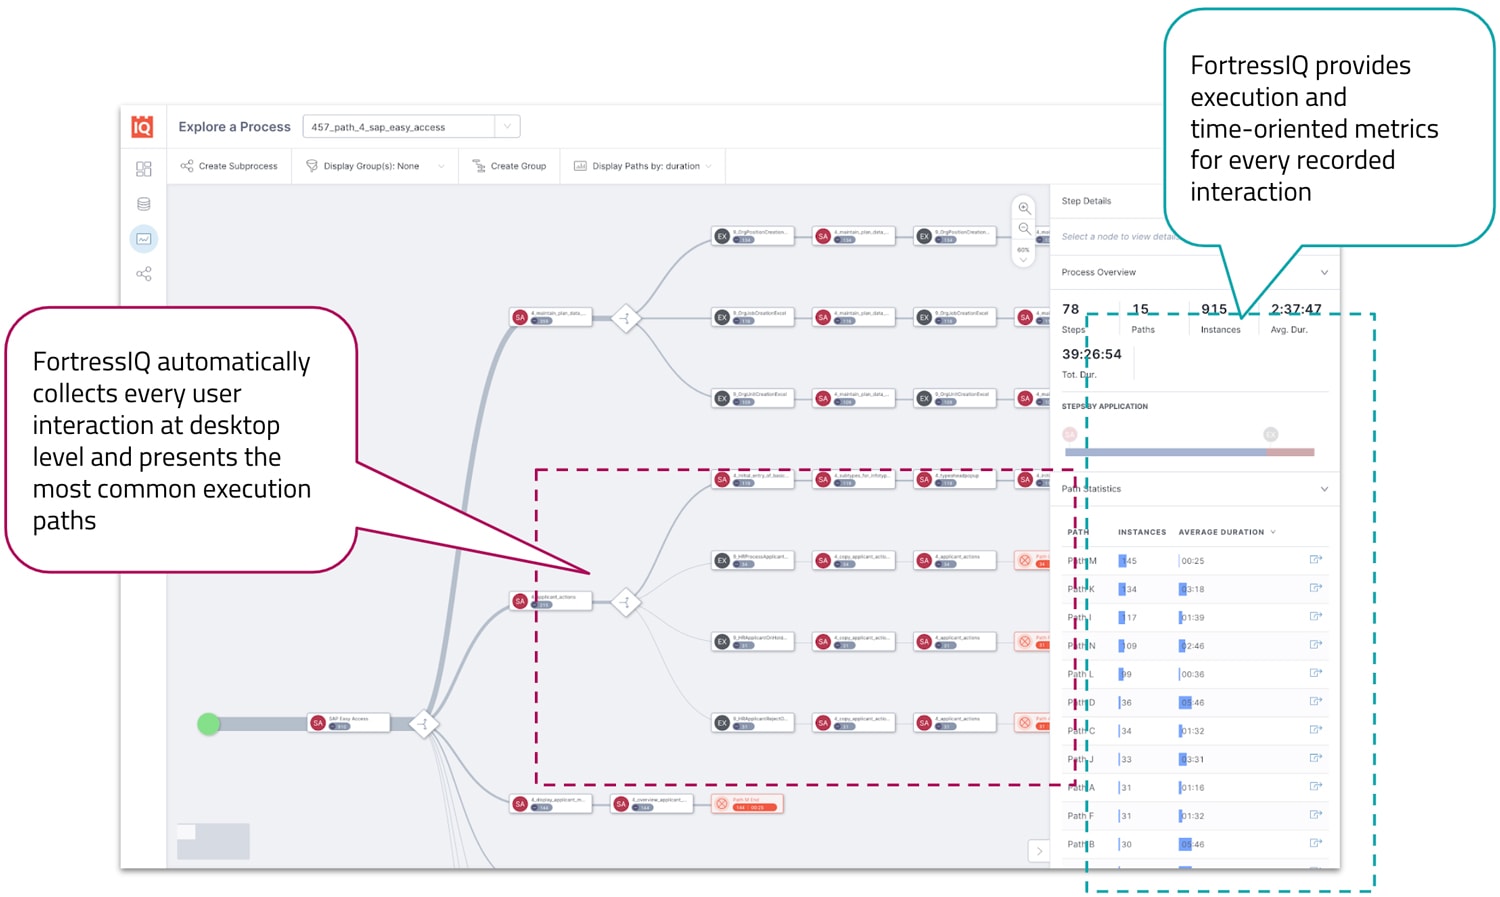Click the minimap thumbnail on canvas
Screen dimensions: 1500x897
[x=213, y=841]
